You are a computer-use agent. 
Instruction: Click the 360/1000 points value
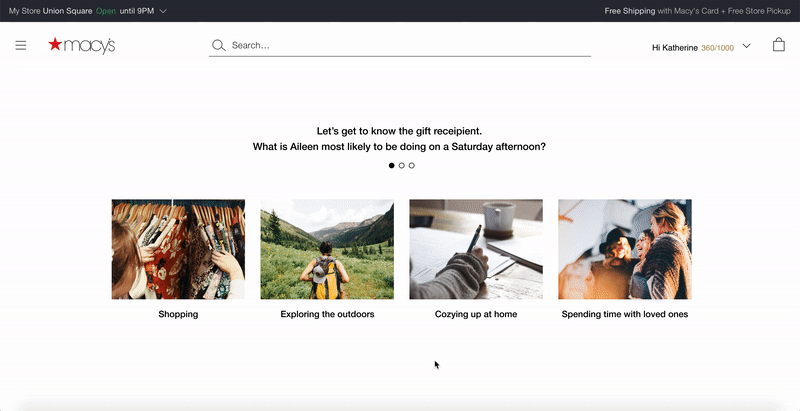(x=717, y=48)
